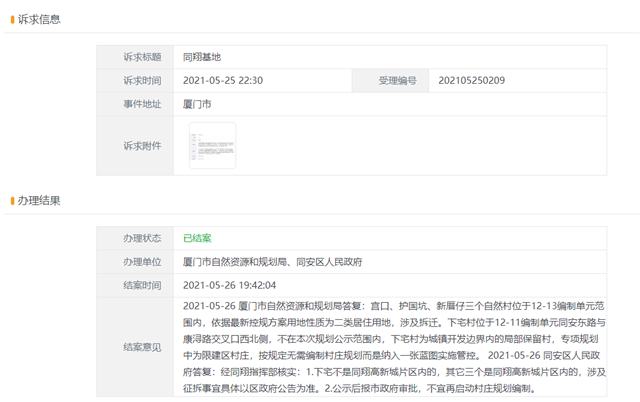Select the 同翔基地 title value

click(202, 57)
